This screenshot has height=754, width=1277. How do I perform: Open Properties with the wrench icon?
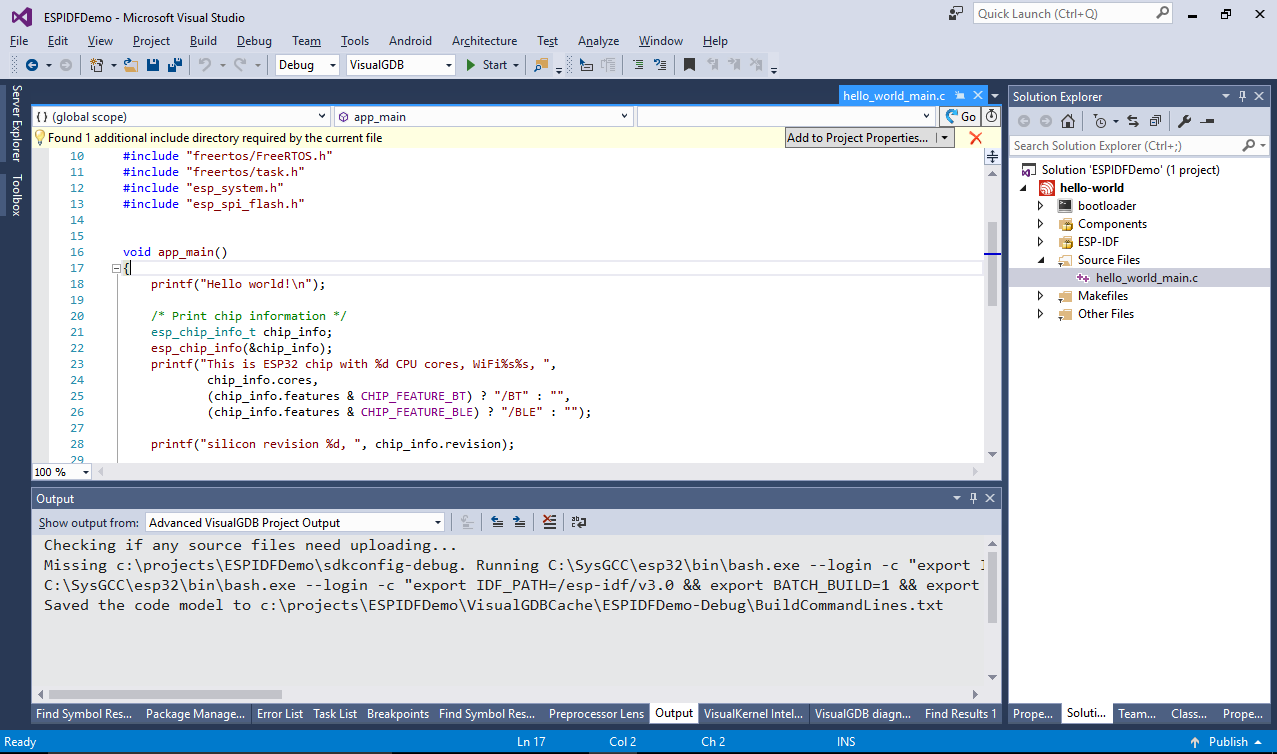(x=1183, y=121)
